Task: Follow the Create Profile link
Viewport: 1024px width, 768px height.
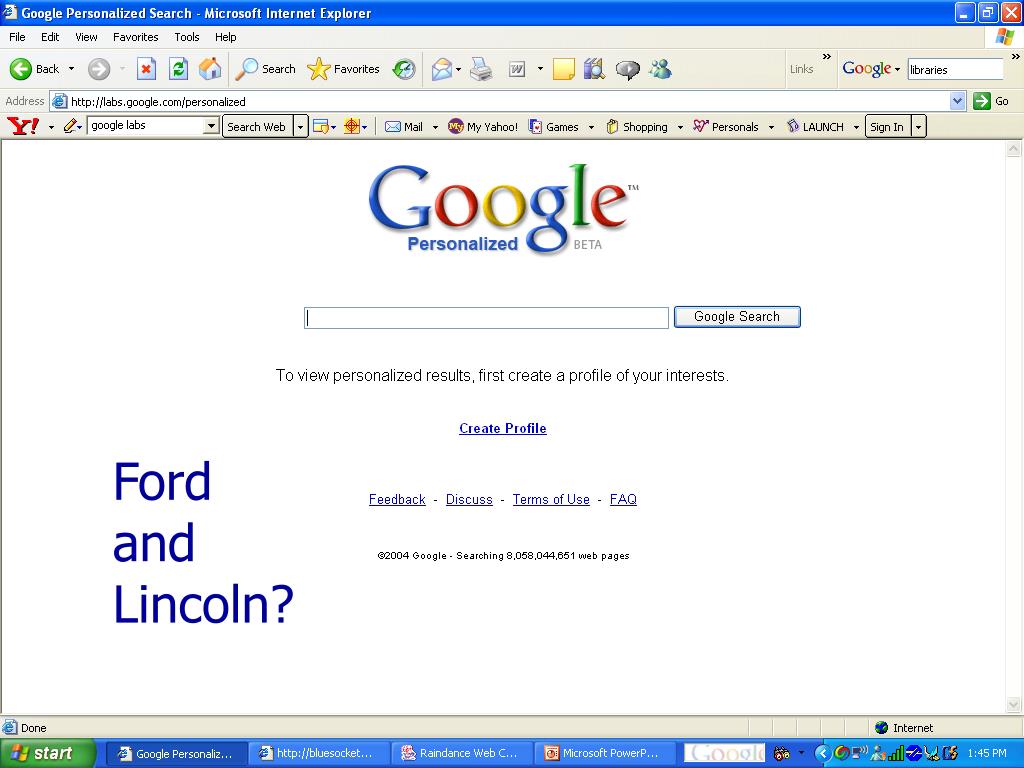Action: pyautogui.click(x=503, y=428)
